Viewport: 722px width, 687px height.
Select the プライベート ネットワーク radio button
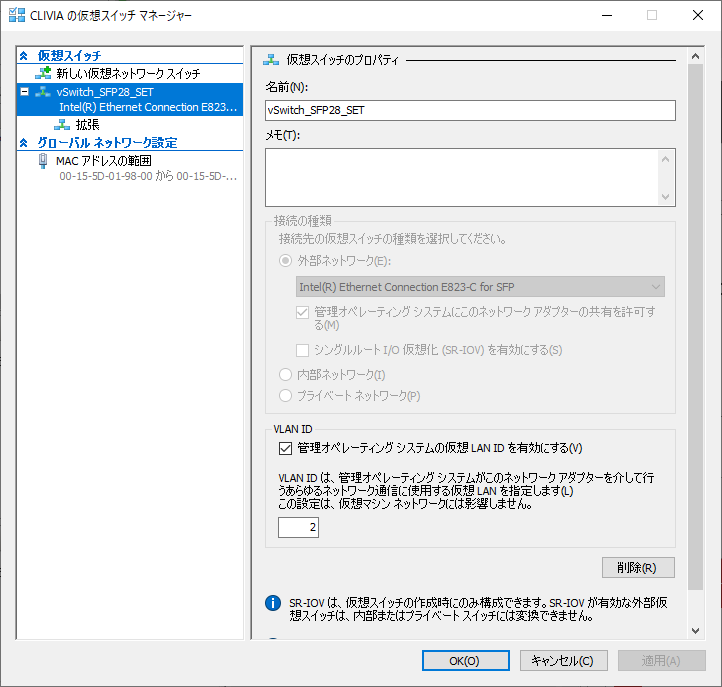point(285,395)
